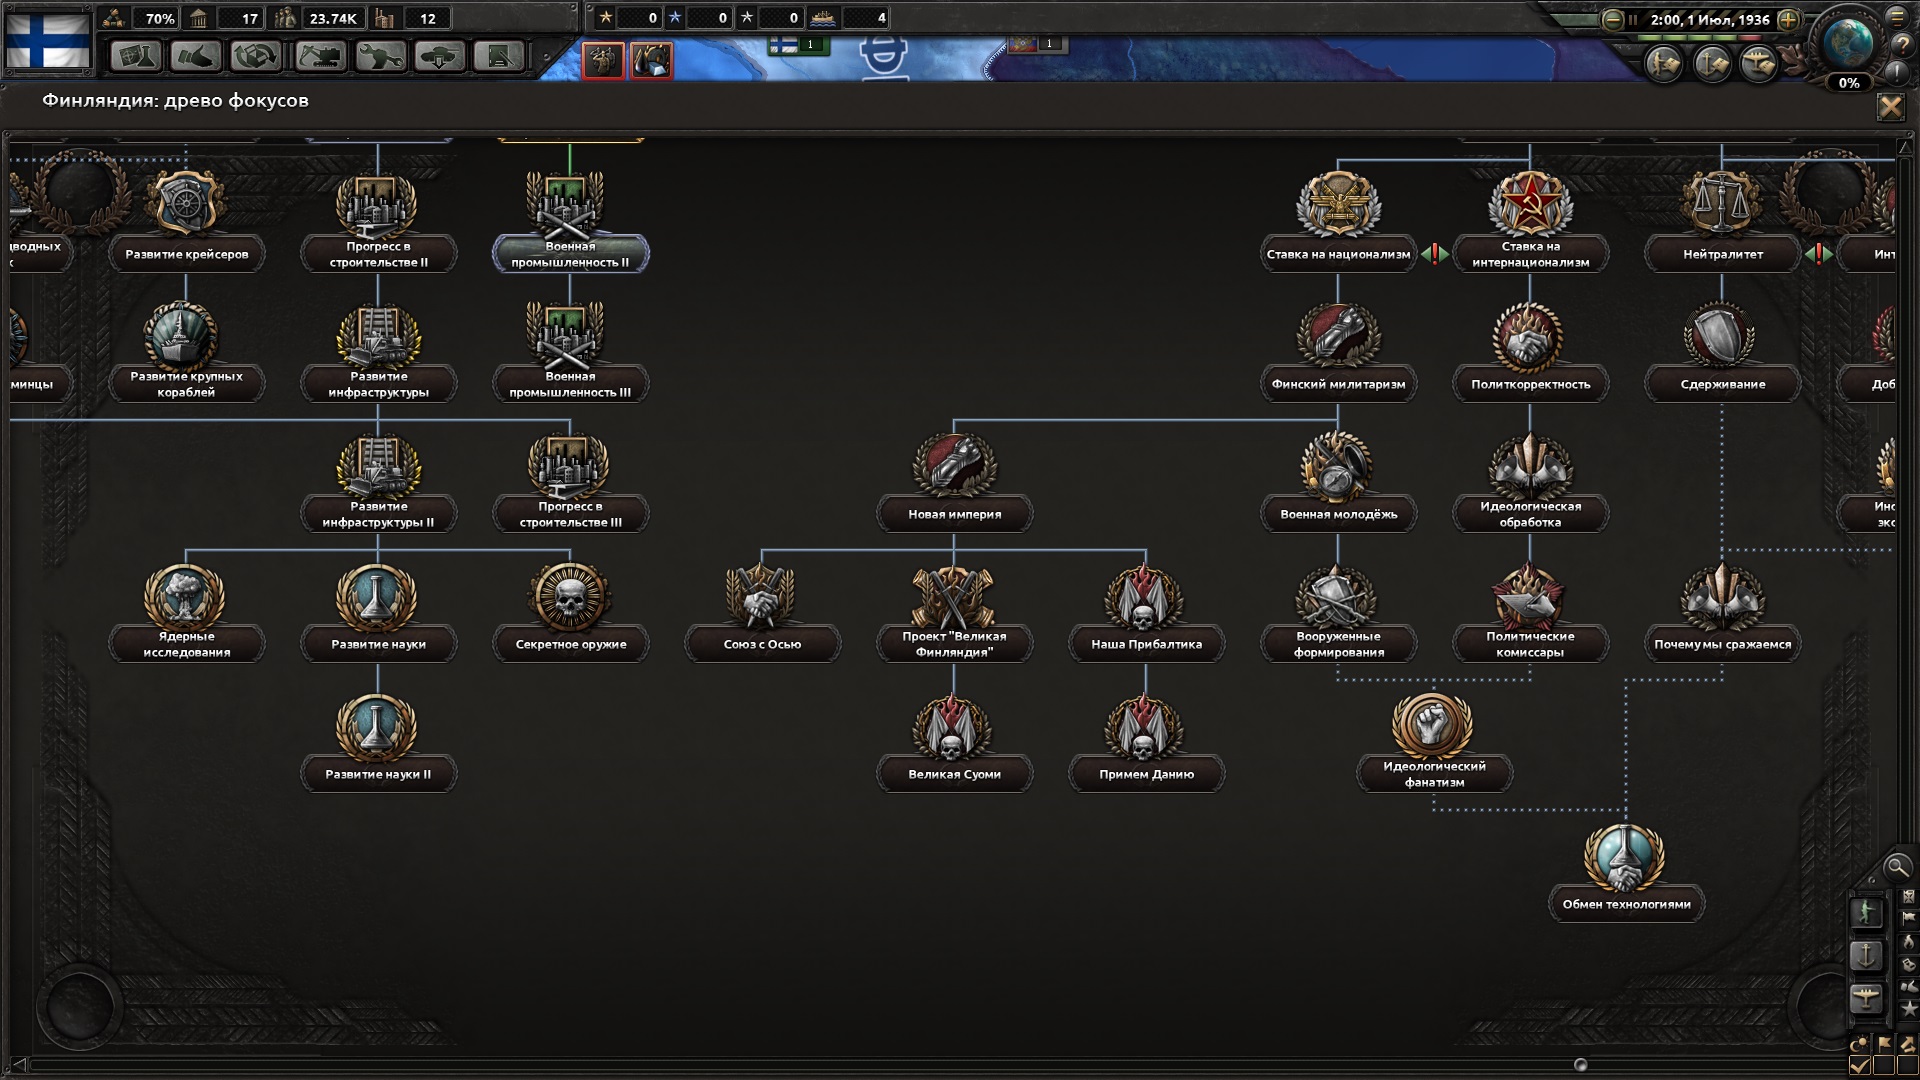Image resolution: width=1920 pixels, height=1080 pixels.
Task: Toggle the day/night cycle checkbox
Action: tap(1860, 1064)
